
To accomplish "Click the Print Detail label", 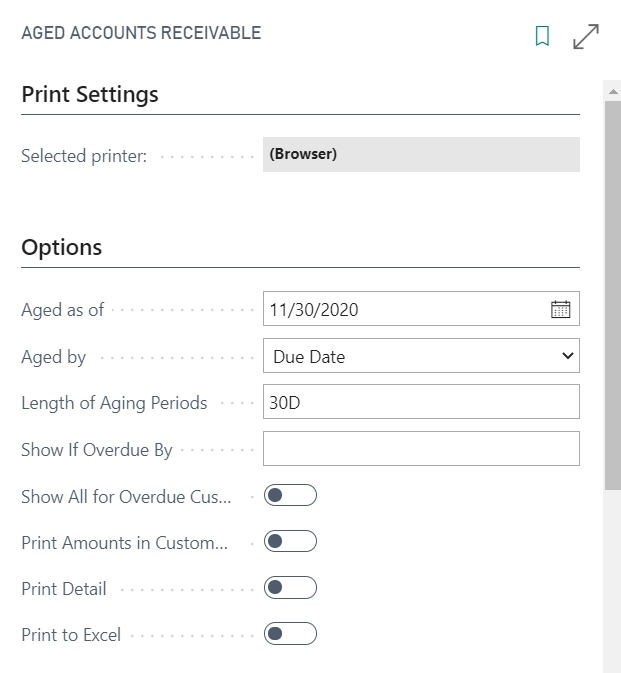I will (x=64, y=588).
